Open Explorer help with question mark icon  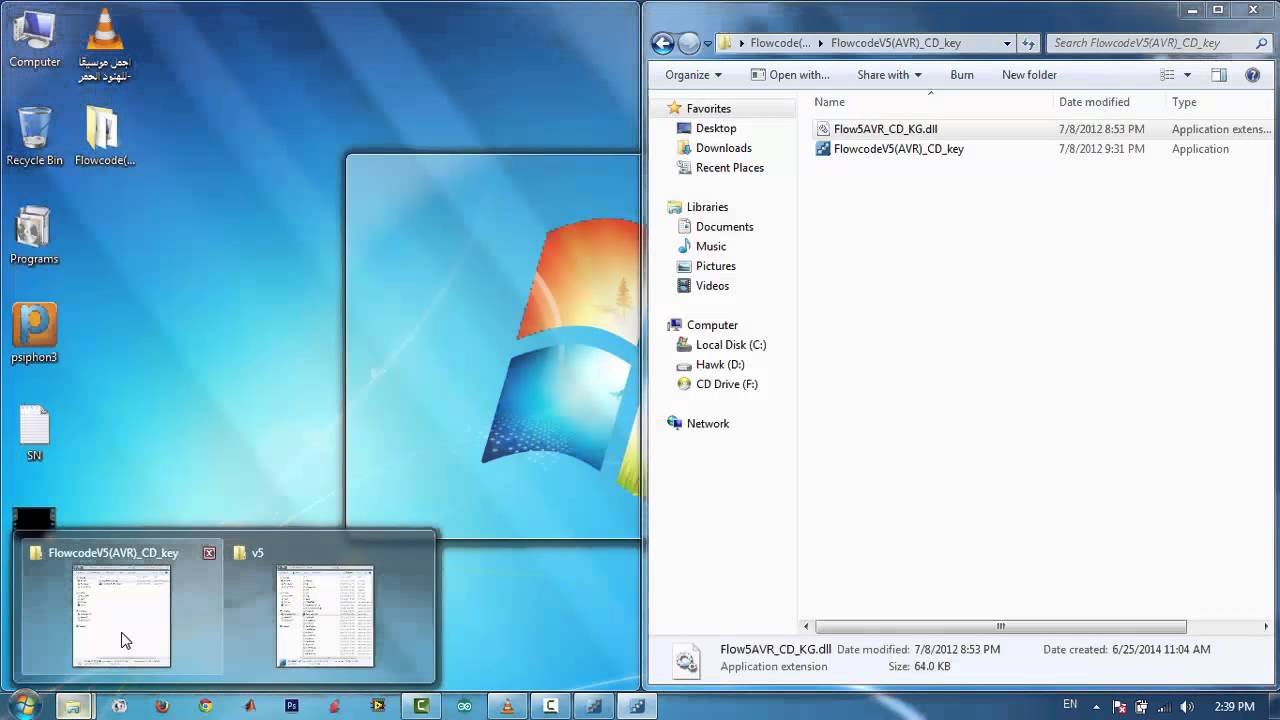1252,75
